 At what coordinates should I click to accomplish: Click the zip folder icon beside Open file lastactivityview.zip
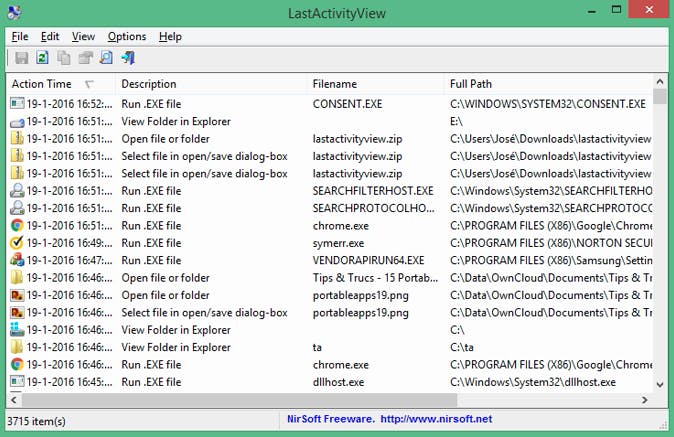coord(17,139)
